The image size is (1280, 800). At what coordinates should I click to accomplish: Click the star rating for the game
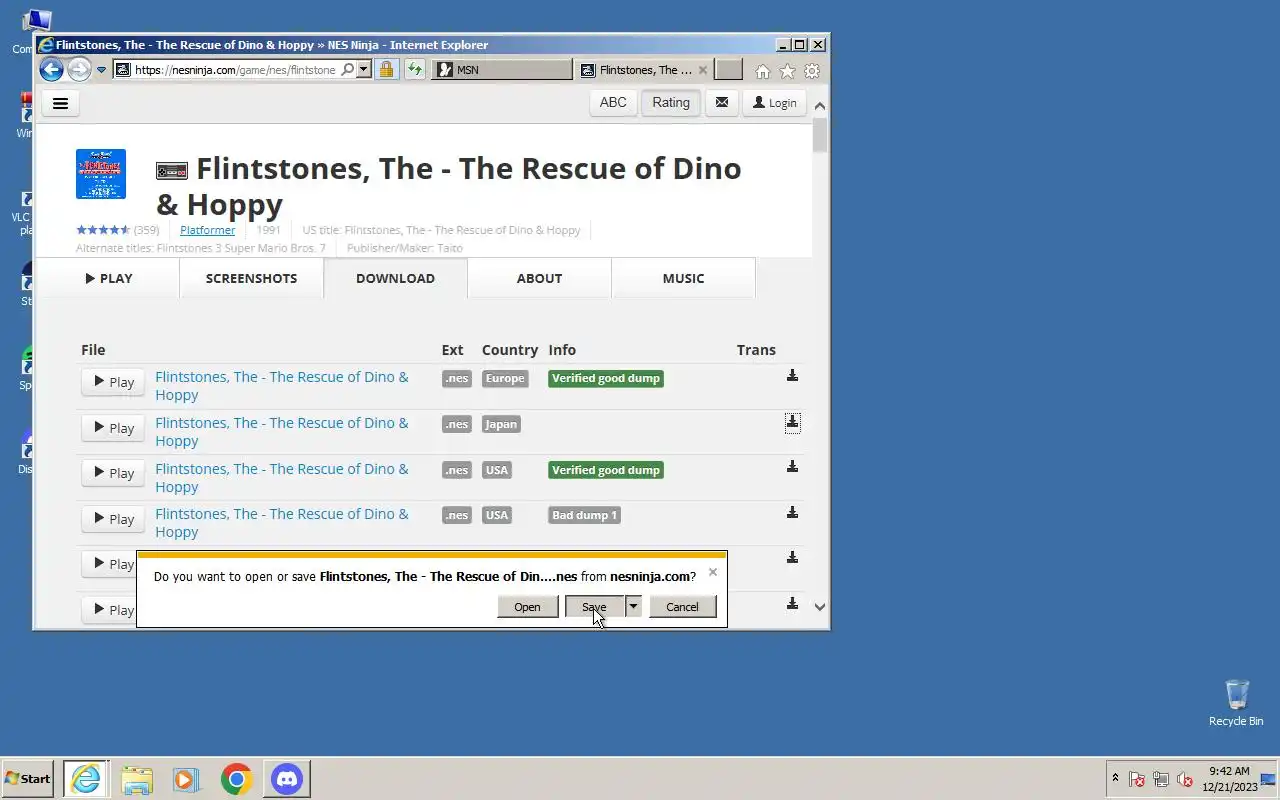coord(103,230)
